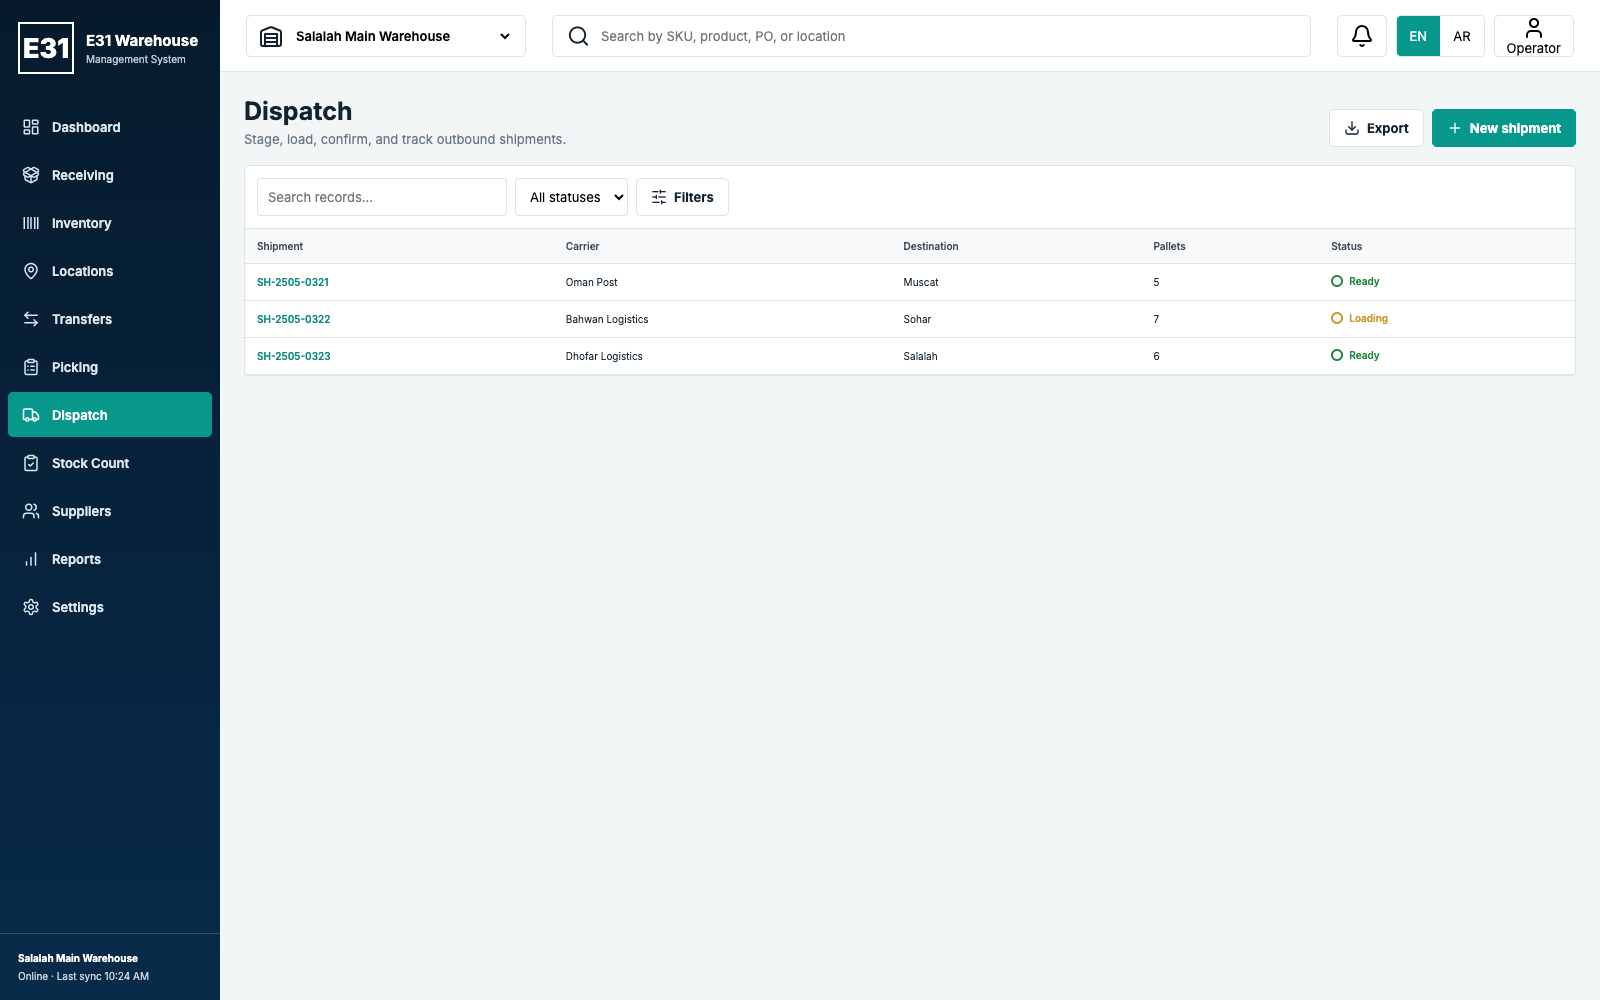Click the Salalah destination cell
1600x1000 pixels.
point(920,356)
